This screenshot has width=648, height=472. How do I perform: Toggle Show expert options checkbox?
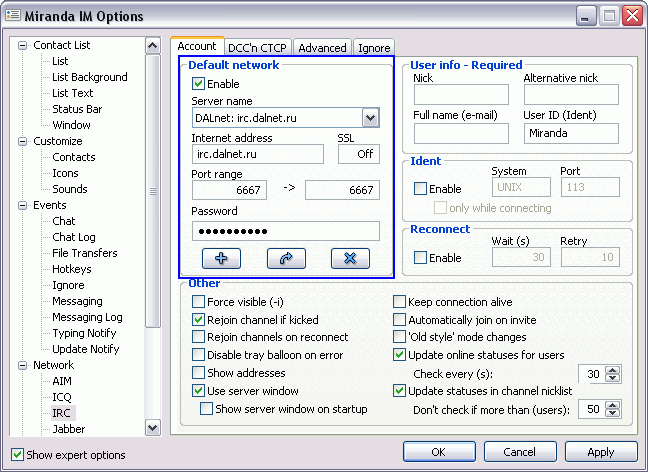[17, 455]
